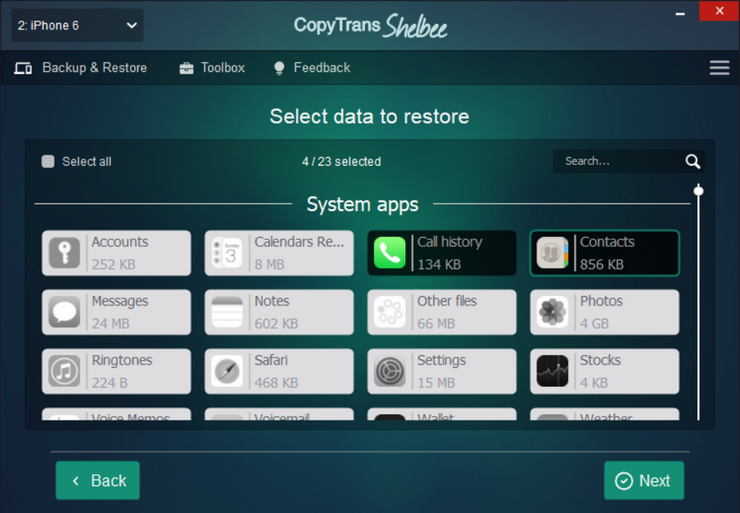Click the Ringtones 224 B tile
This screenshot has width=740, height=513.
coord(117,371)
